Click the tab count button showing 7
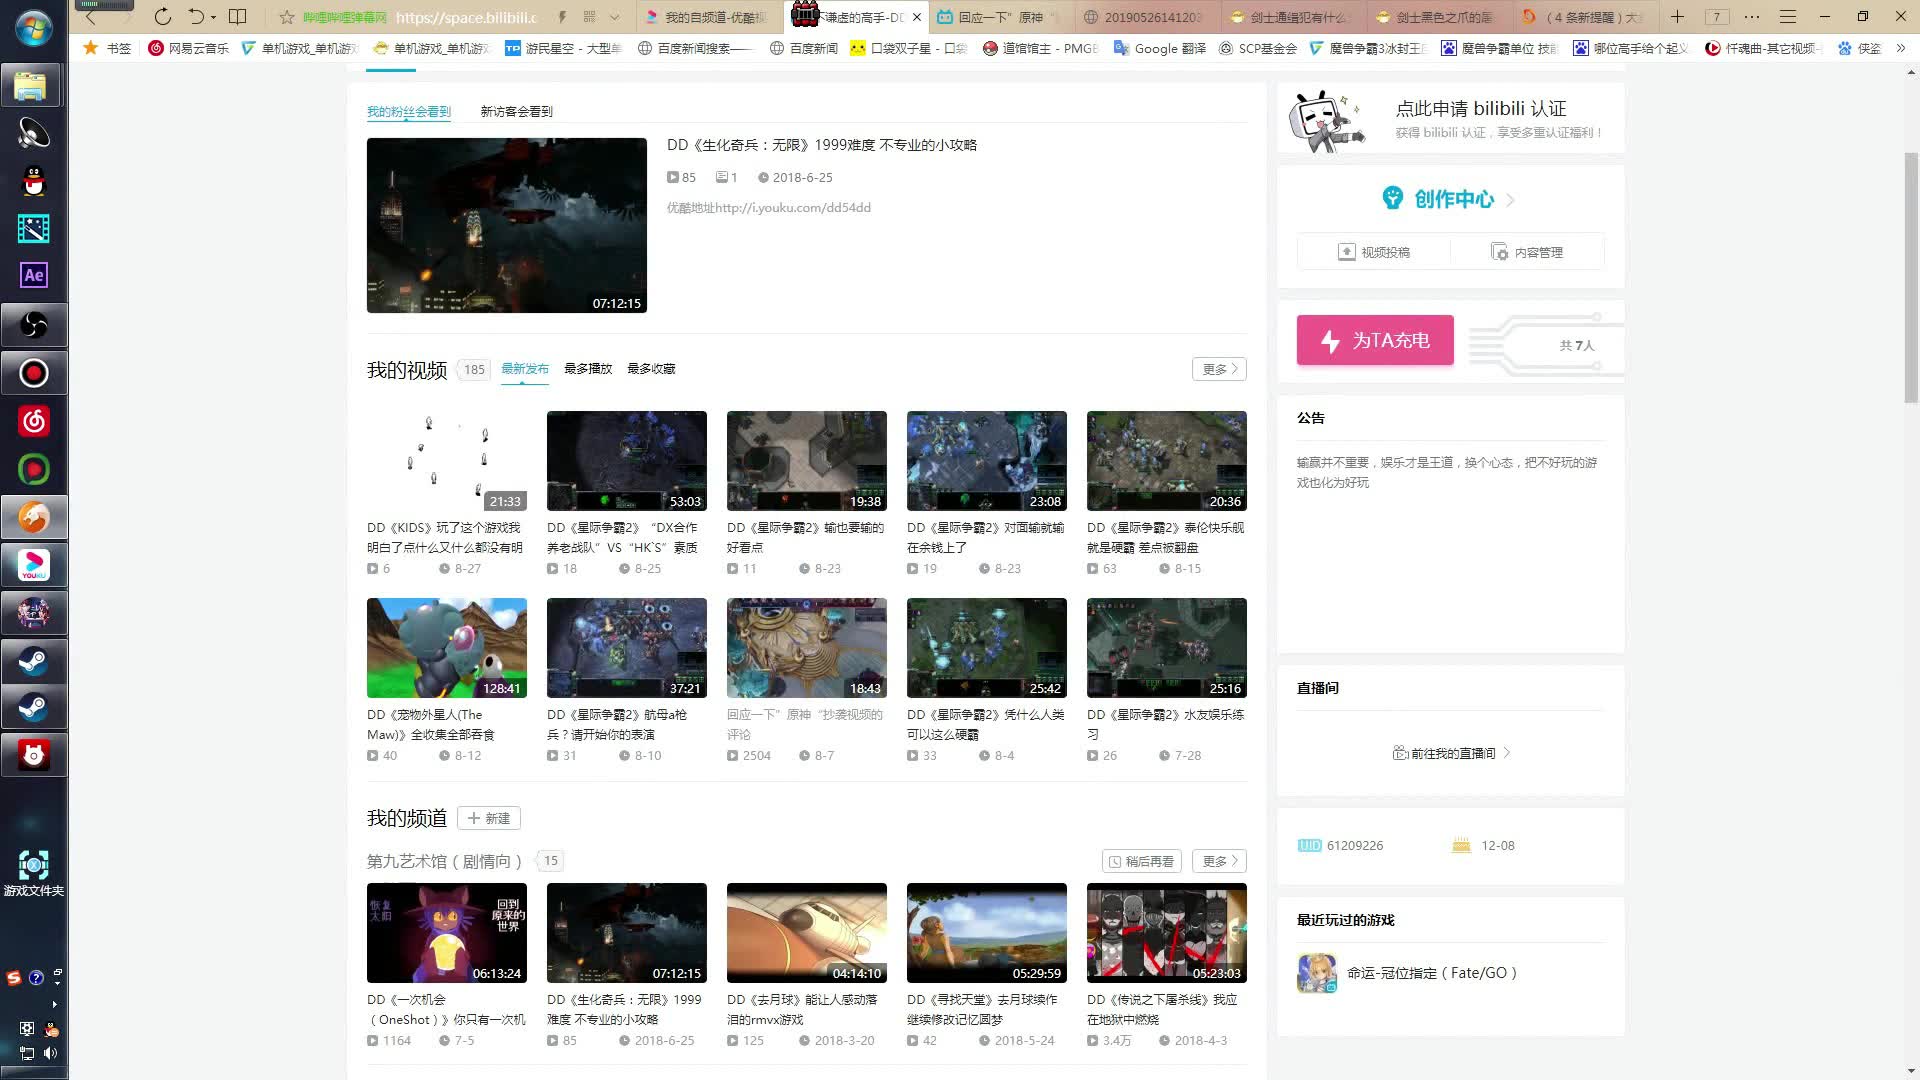Viewport: 1920px width, 1080px height. [1717, 17]
